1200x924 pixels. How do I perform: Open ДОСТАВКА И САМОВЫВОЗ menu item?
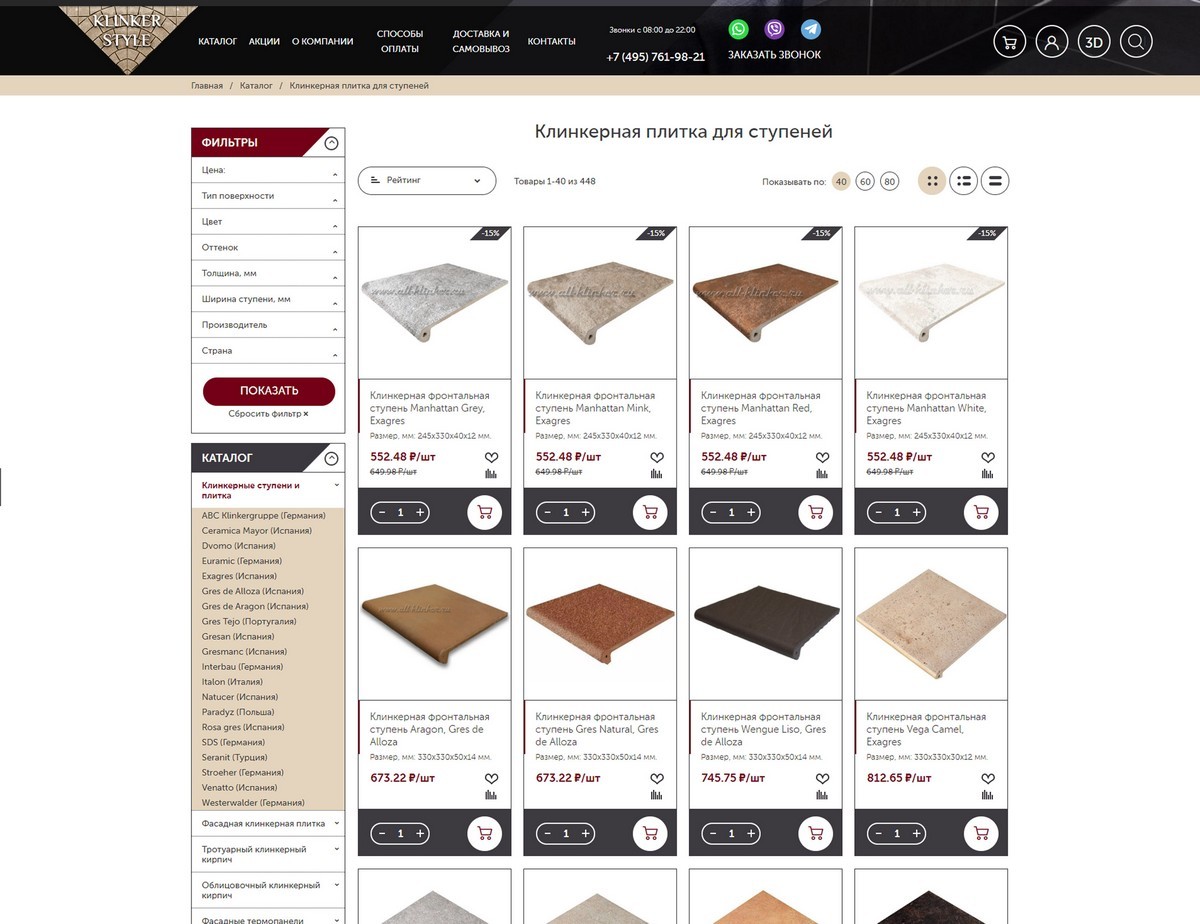(481, 41)
